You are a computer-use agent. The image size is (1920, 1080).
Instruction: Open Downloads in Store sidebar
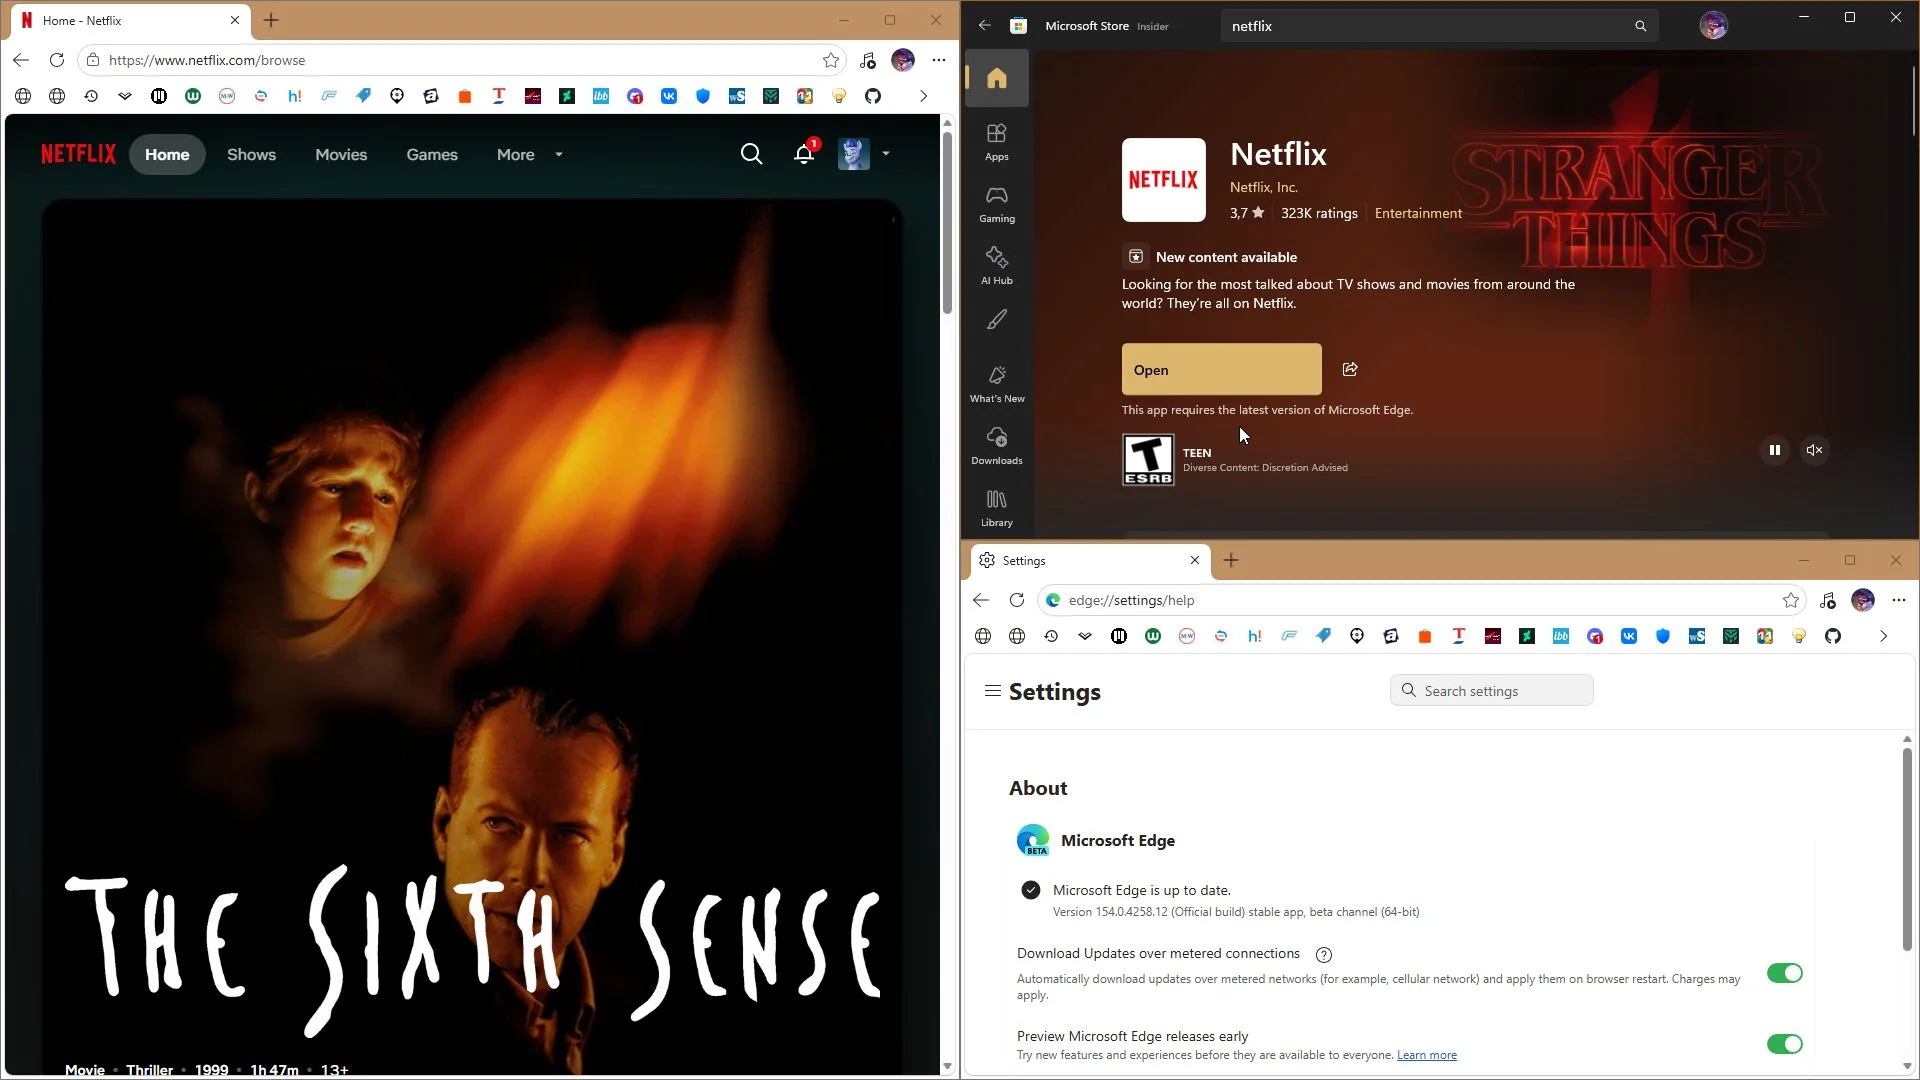point(996,446)
